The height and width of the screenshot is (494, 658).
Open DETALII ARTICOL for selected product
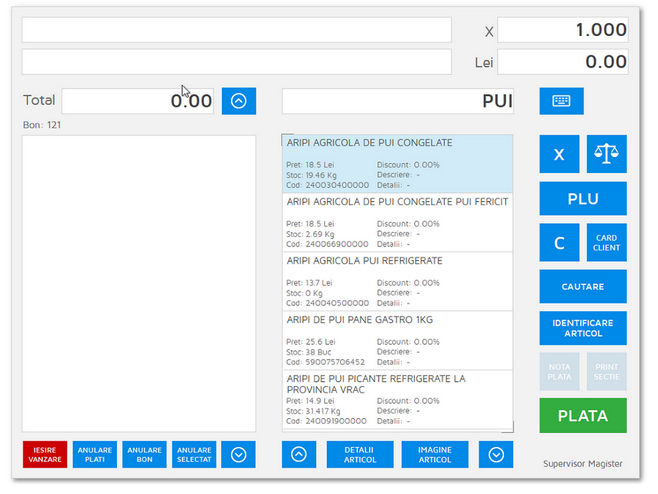click(x=359, y=454)
